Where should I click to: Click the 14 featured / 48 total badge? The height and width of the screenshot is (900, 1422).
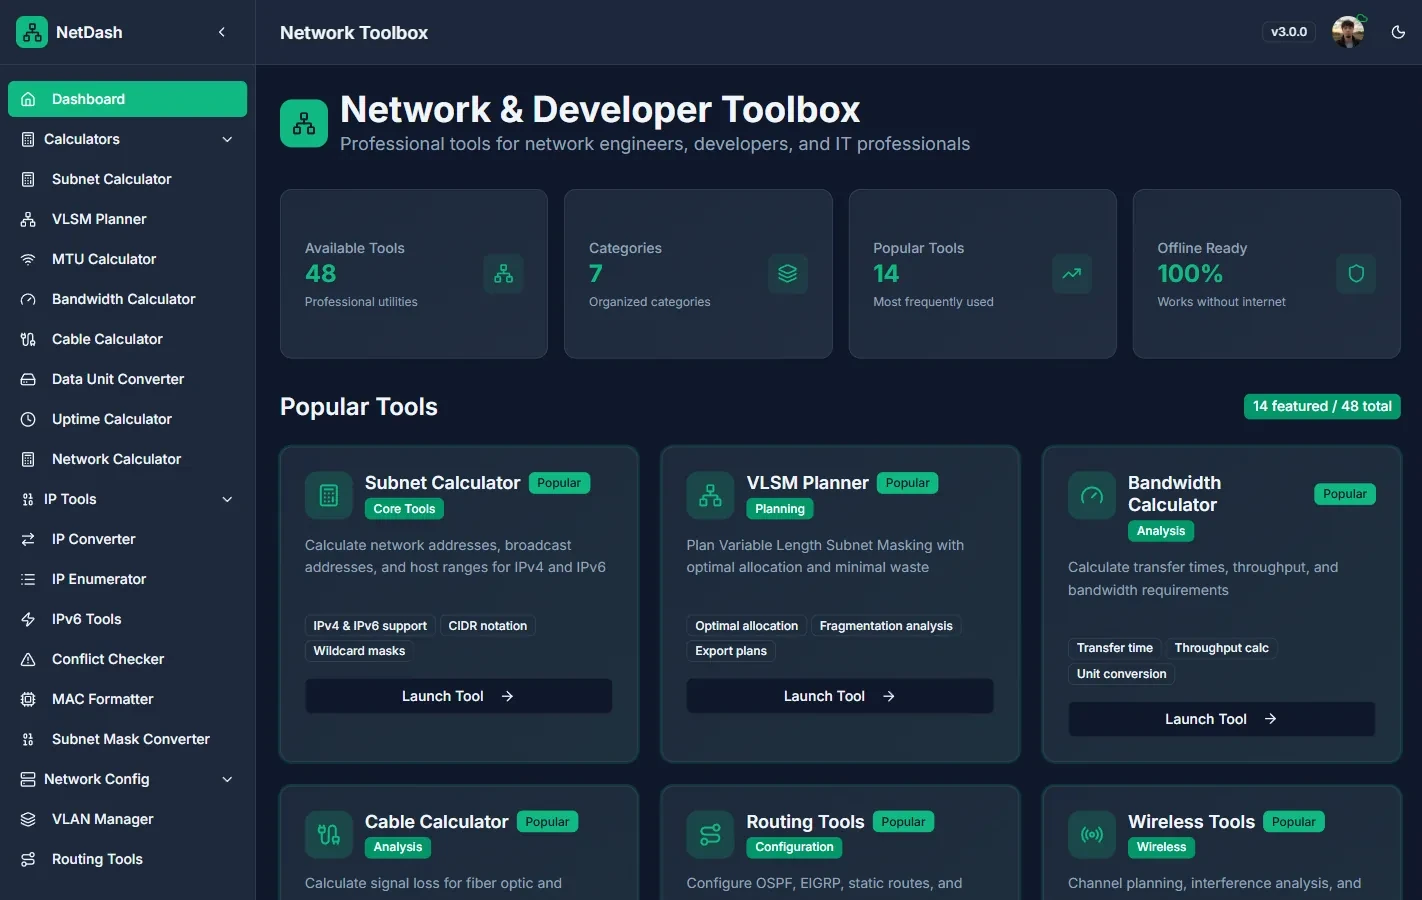pos(1322,406)
